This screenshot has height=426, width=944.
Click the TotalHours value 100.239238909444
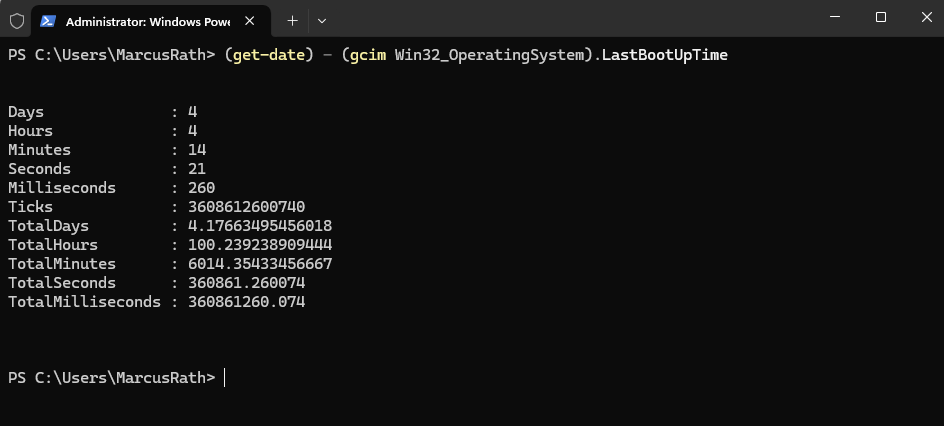click(x=260, y=245)
